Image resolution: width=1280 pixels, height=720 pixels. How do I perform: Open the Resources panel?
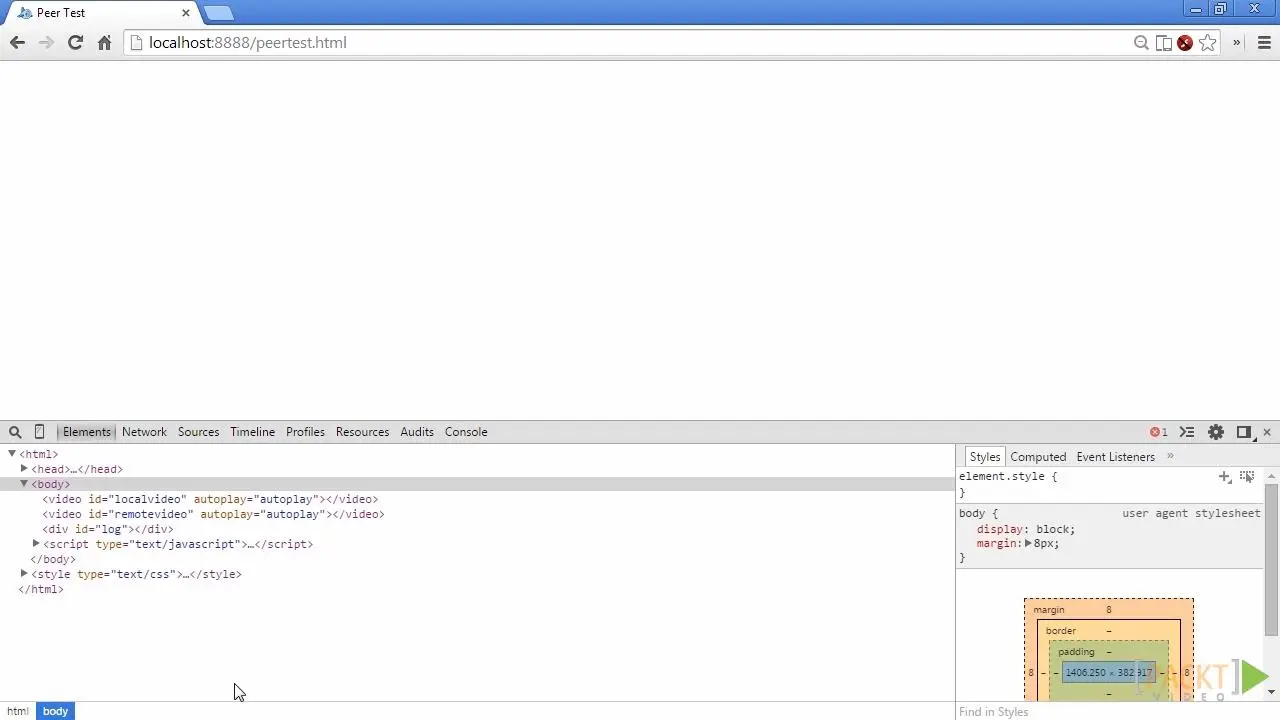tap(362, 432)
